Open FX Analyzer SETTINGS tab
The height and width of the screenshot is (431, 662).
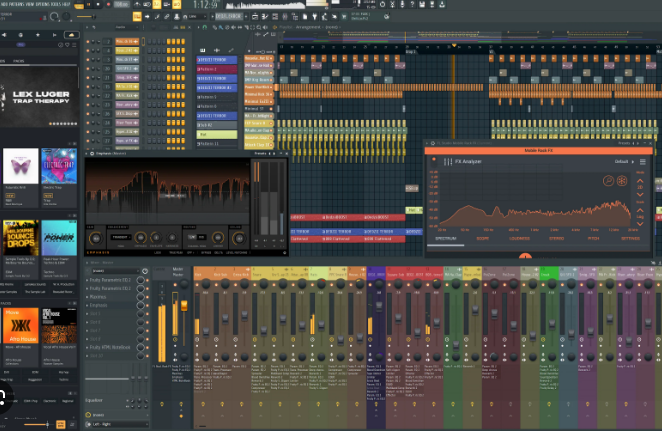tap(630, 239)
